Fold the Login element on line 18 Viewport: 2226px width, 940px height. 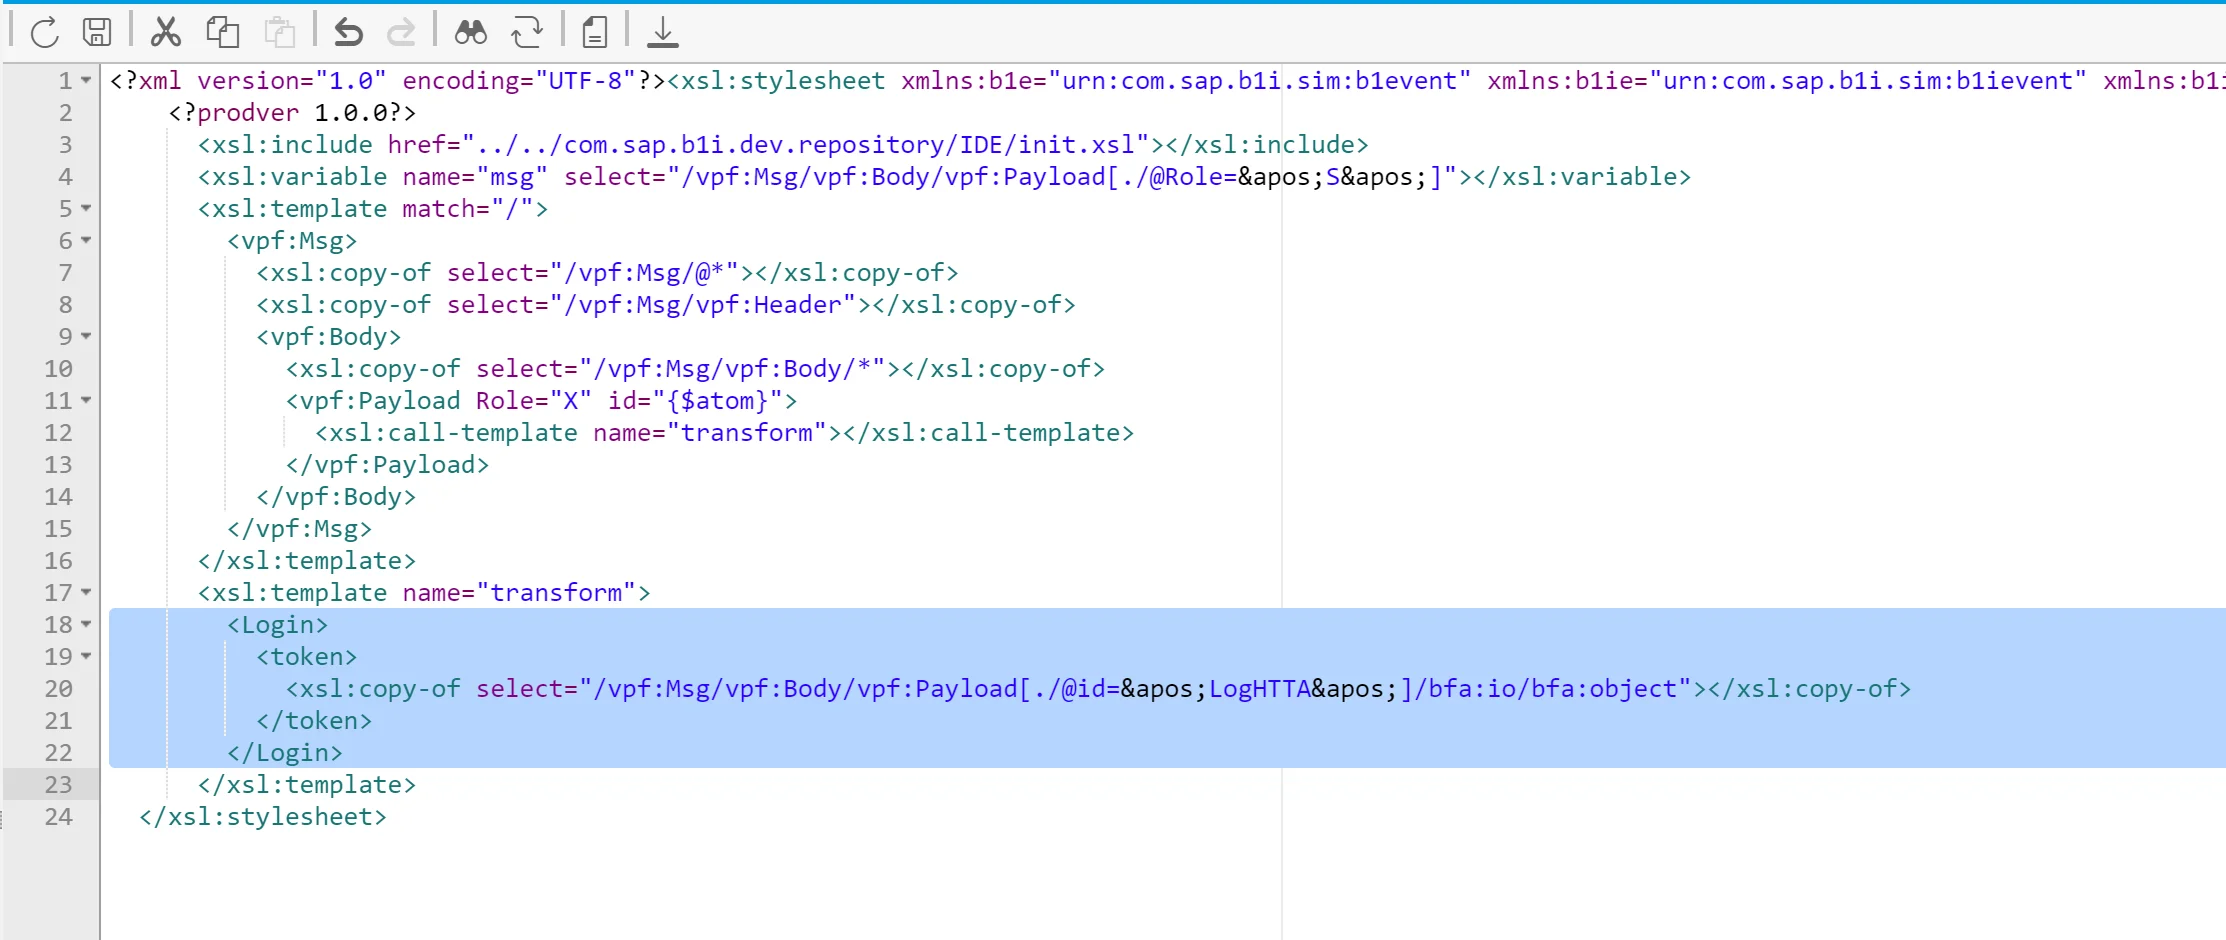pos(86,624)
